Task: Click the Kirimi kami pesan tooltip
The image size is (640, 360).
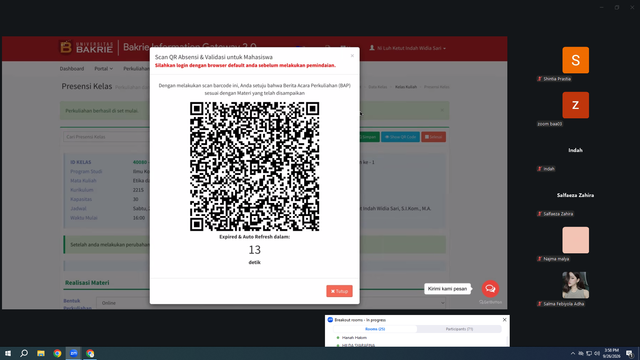Action: [447, 289]
